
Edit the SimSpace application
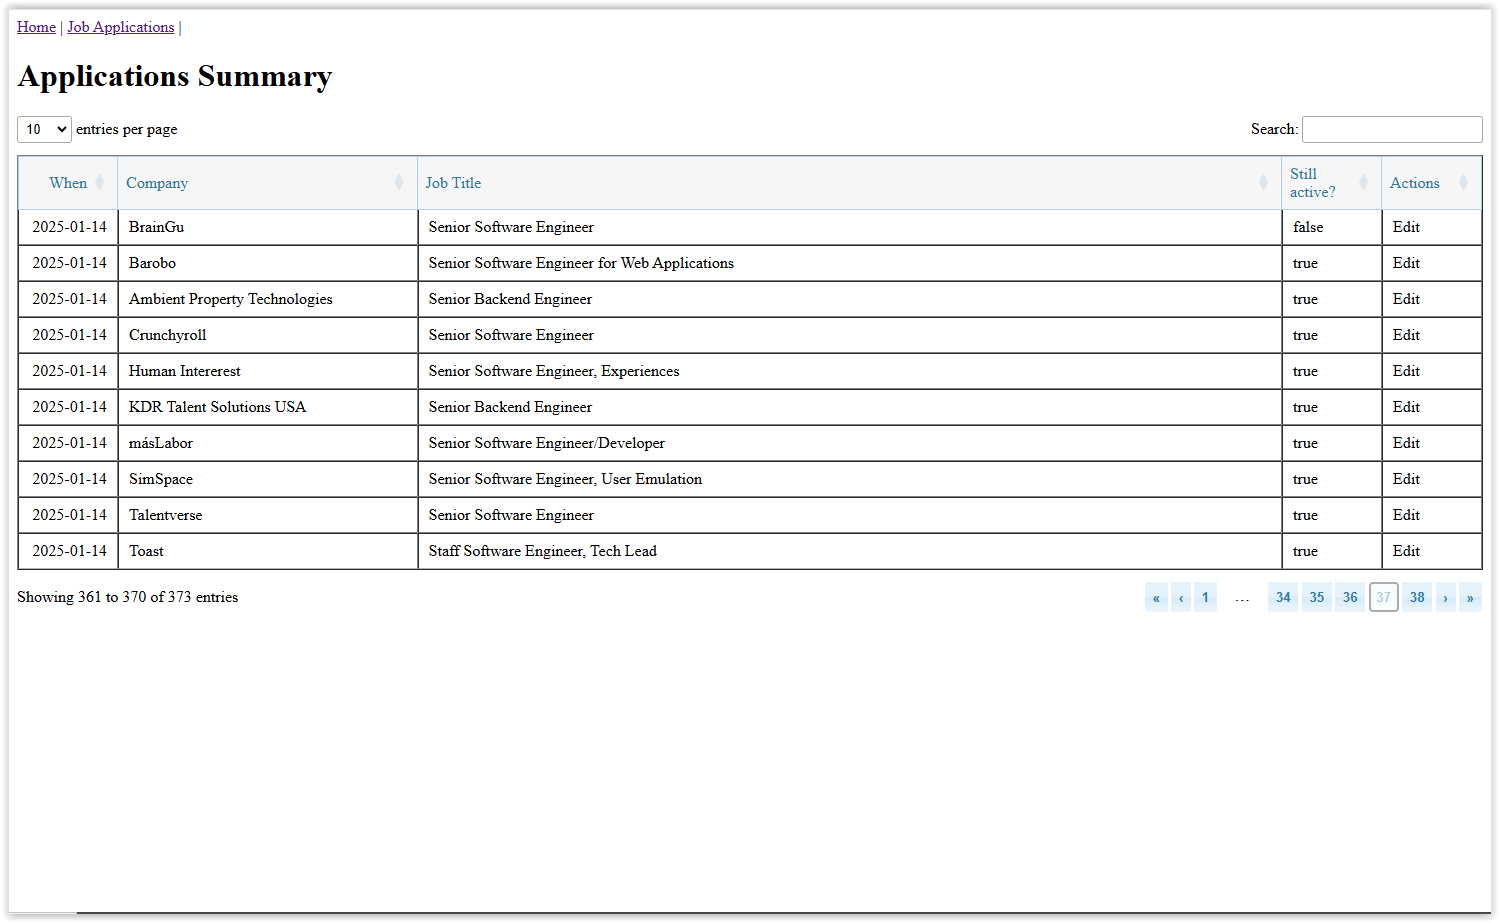(1406, 479)
